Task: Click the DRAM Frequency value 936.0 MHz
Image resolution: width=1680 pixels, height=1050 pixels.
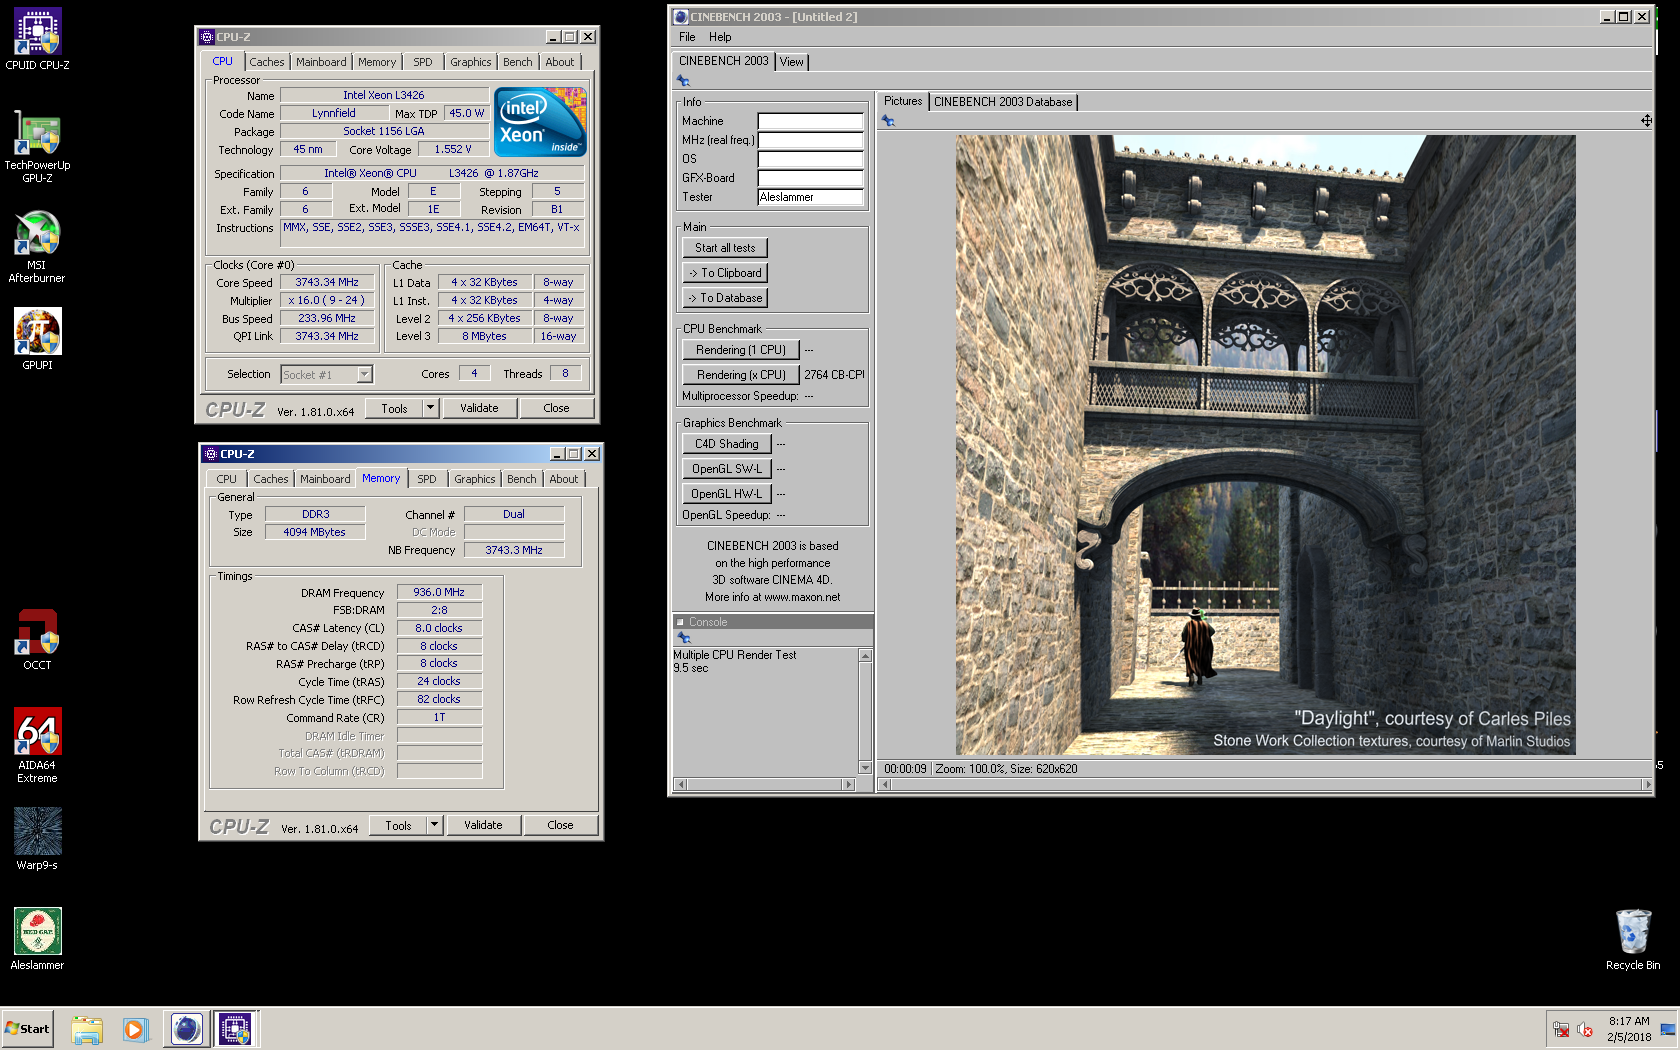Action: (x=439, y=592)
